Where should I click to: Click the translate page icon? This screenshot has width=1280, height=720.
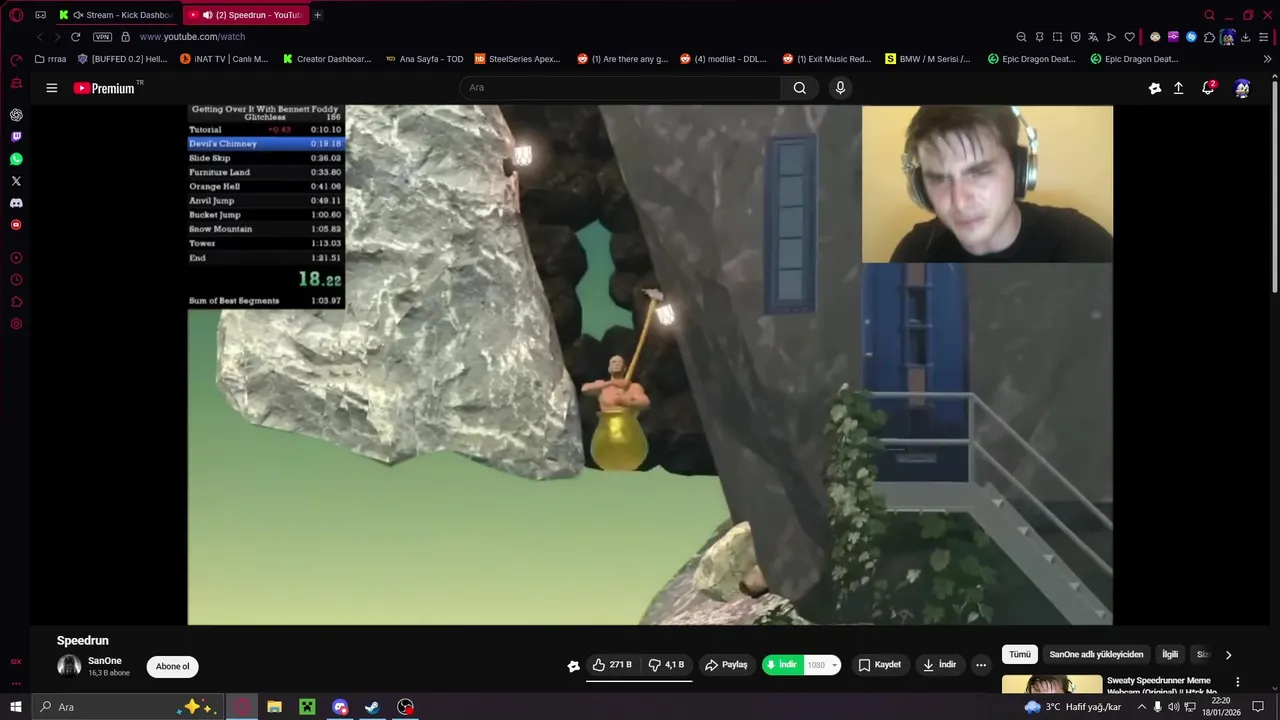coord(1093,37)
